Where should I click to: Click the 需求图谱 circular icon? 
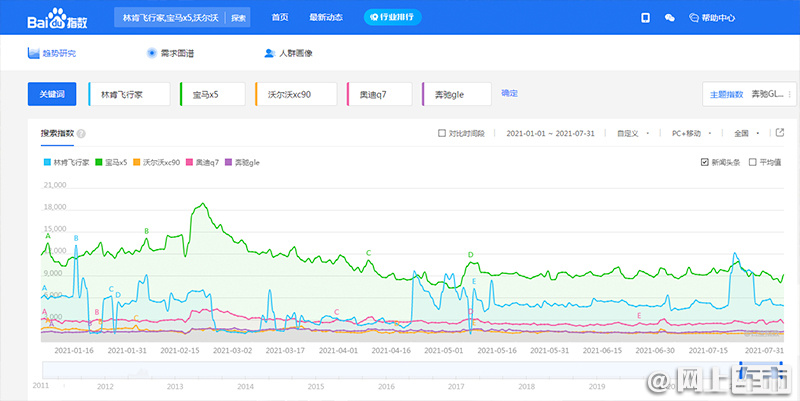[152, 53]
